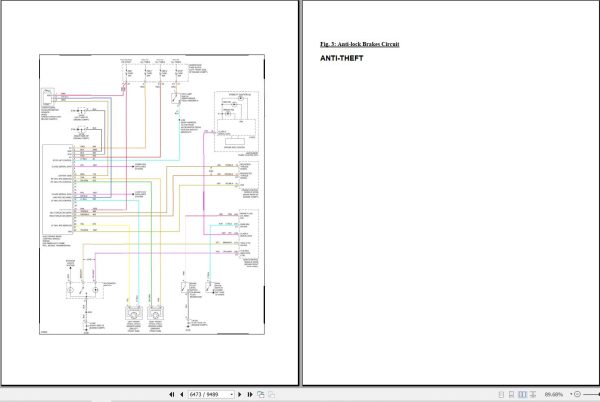This screenshot has width=600, height=402.
Task: Open the zoom level dropdown arrow
Action: click(x=571, y=394)
